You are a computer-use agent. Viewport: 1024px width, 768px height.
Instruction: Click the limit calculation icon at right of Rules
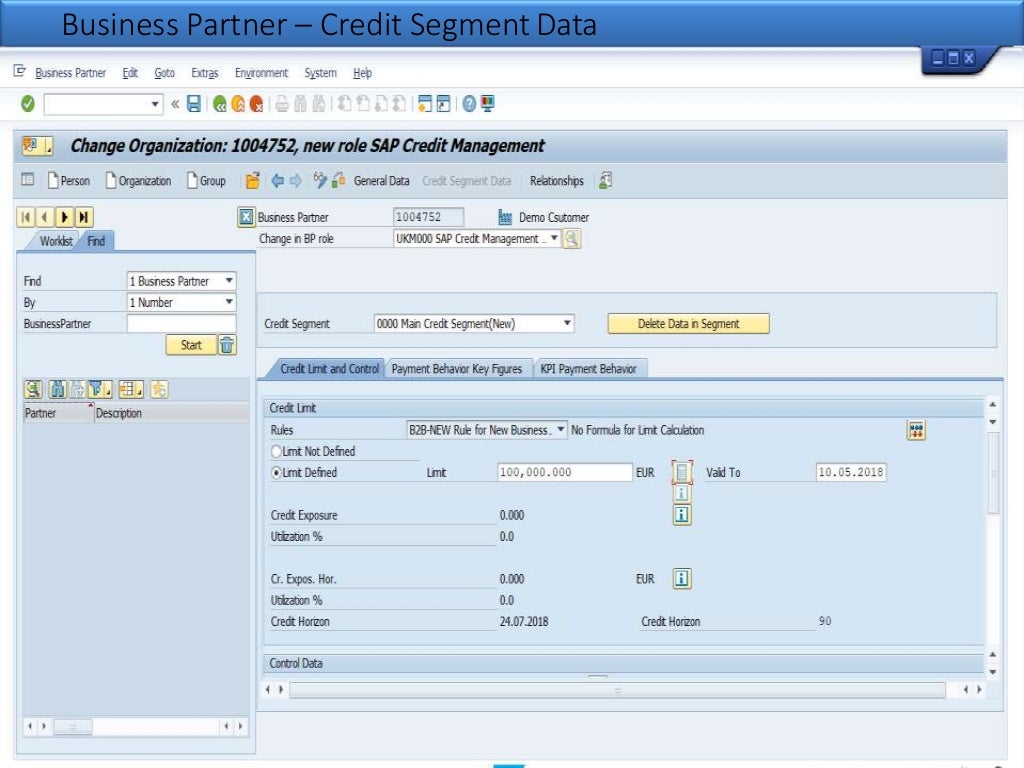pos(916,430)
